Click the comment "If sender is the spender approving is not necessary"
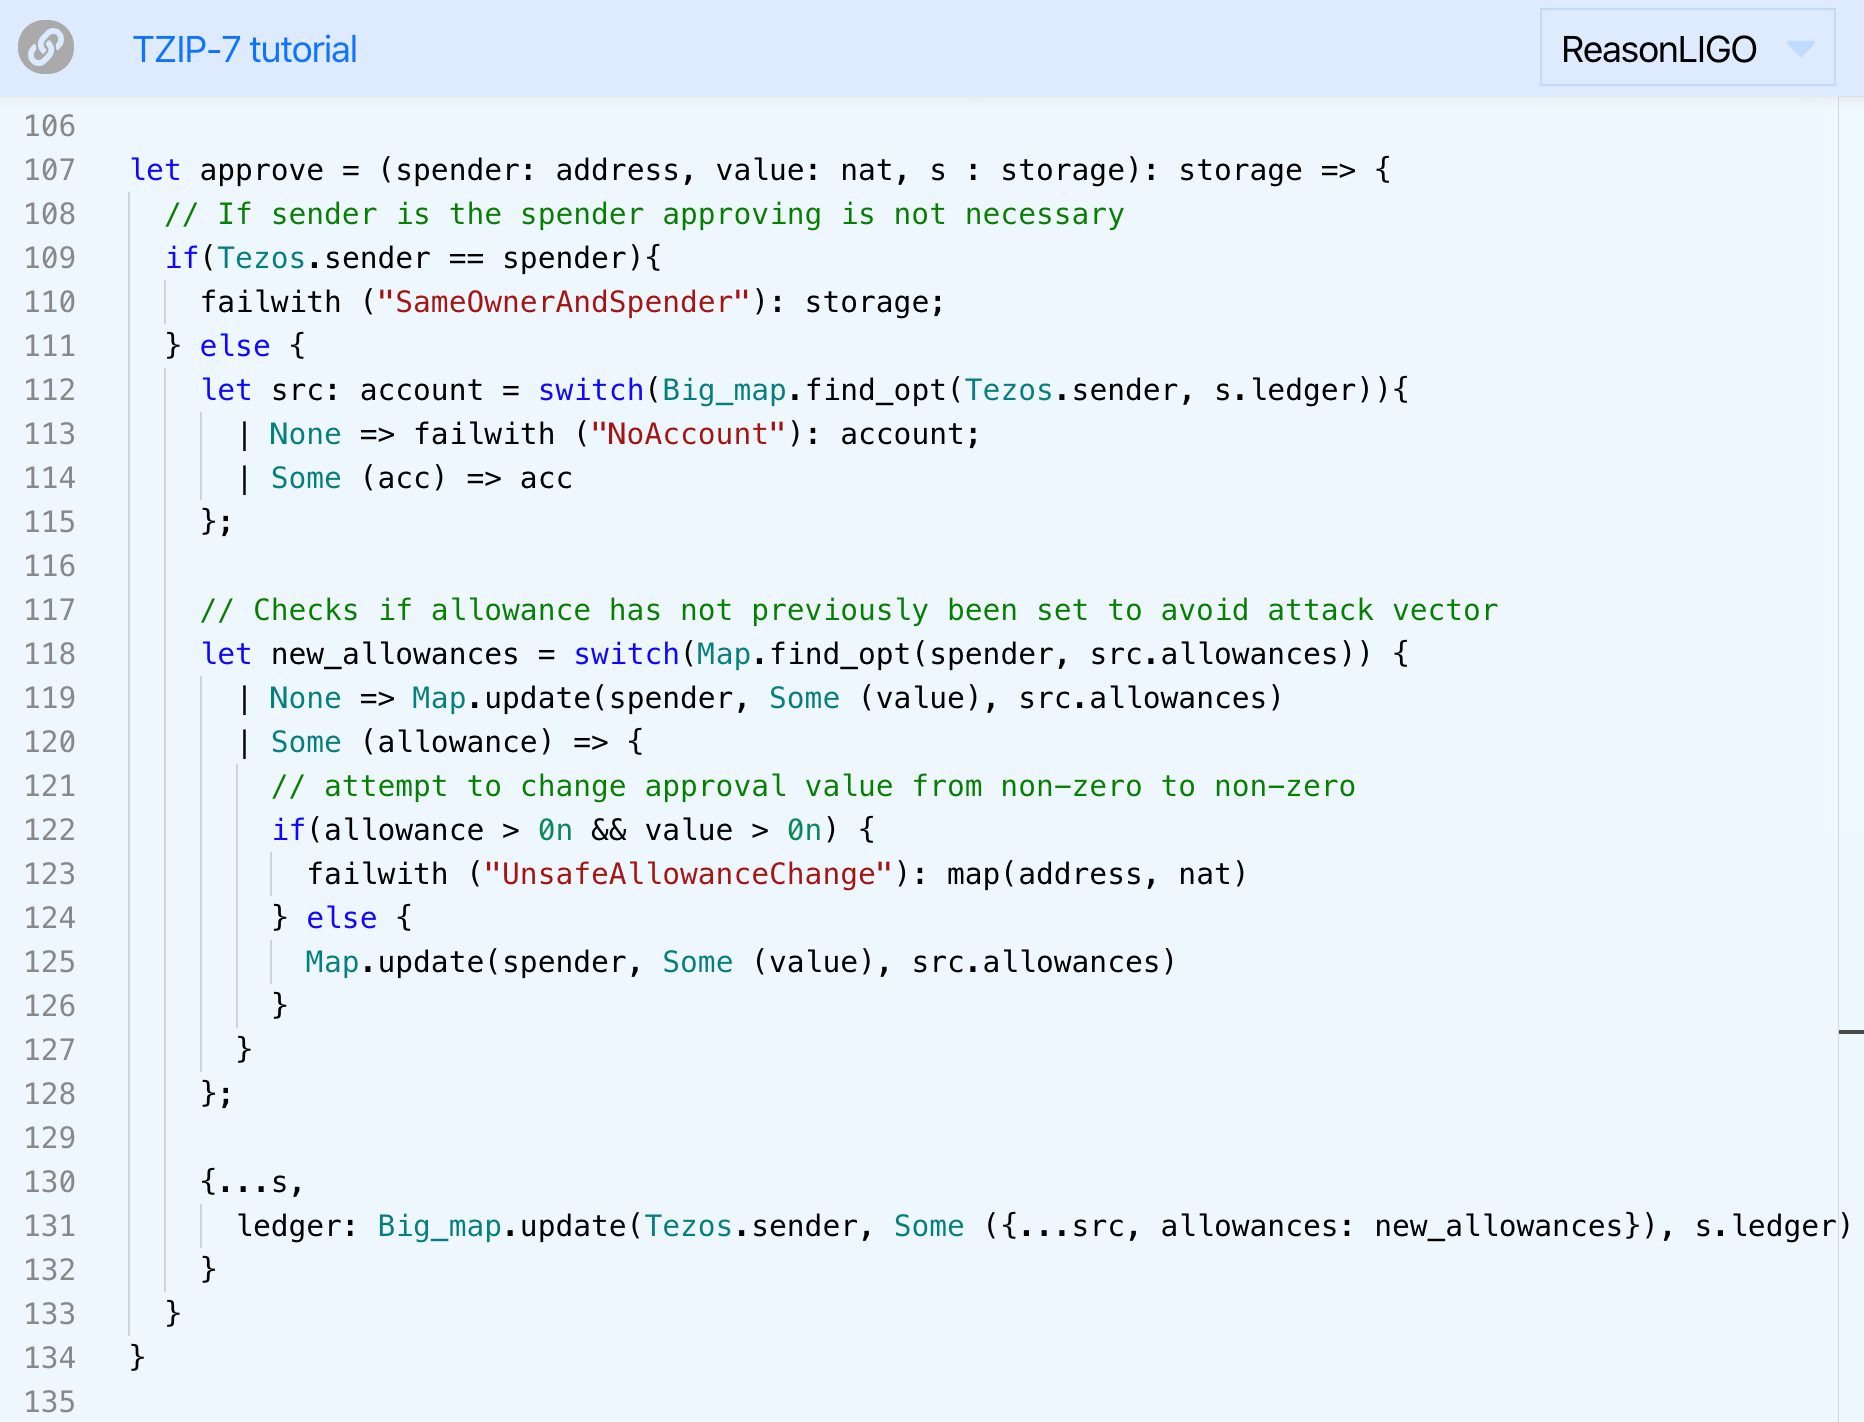Screen dimensions: 1864x1422 click(645, 214)
